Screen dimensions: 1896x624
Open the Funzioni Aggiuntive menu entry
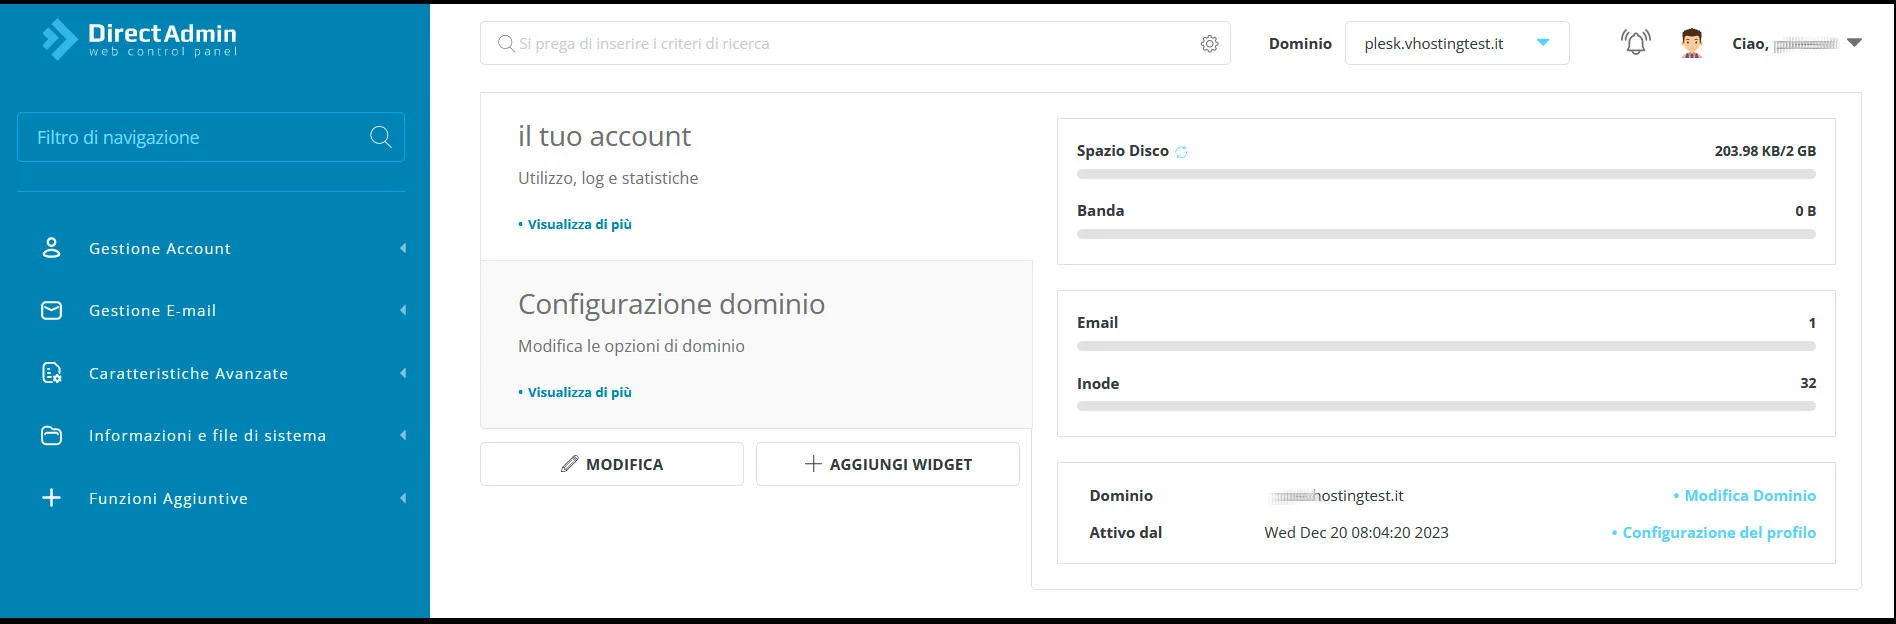click(167, 497)
